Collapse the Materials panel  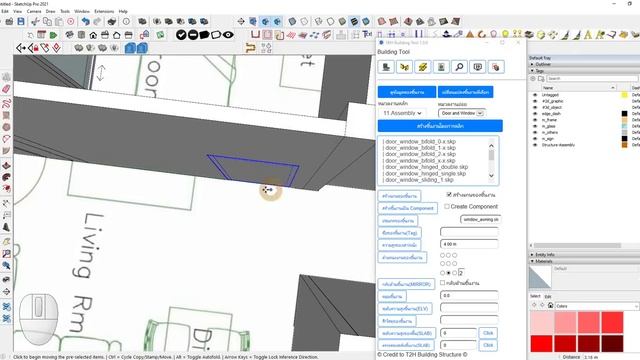click(x=532, y=261)
